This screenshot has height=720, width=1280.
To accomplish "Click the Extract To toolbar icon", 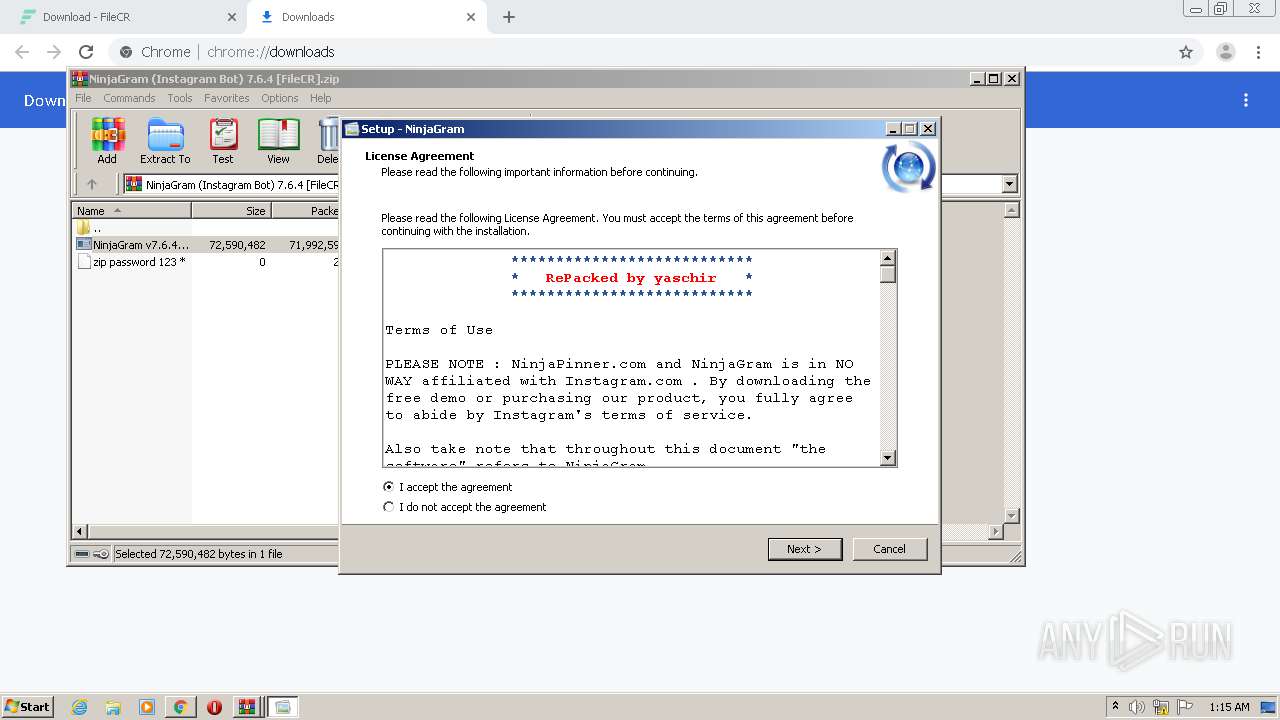I will coord(165,140).
